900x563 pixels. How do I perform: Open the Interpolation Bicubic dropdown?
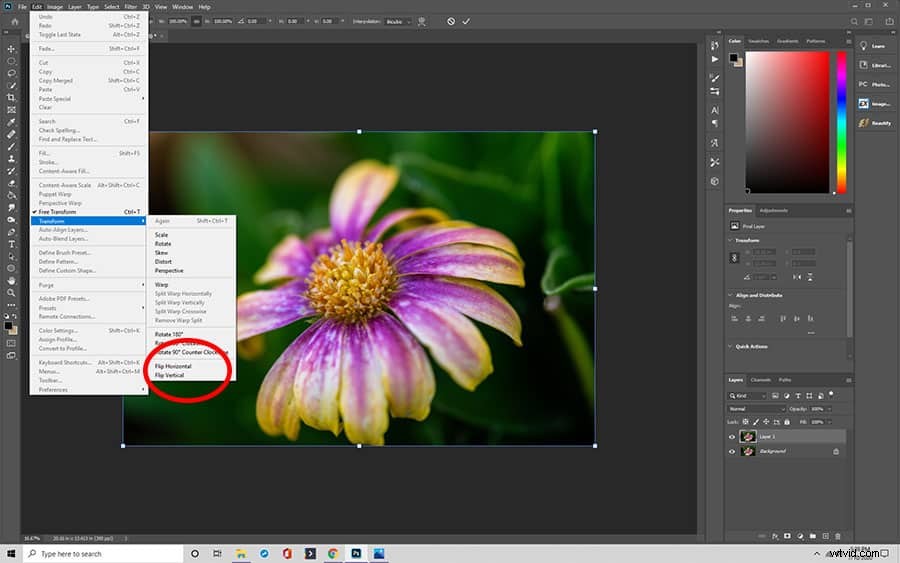pyautogui.click(x=398, y=22)
